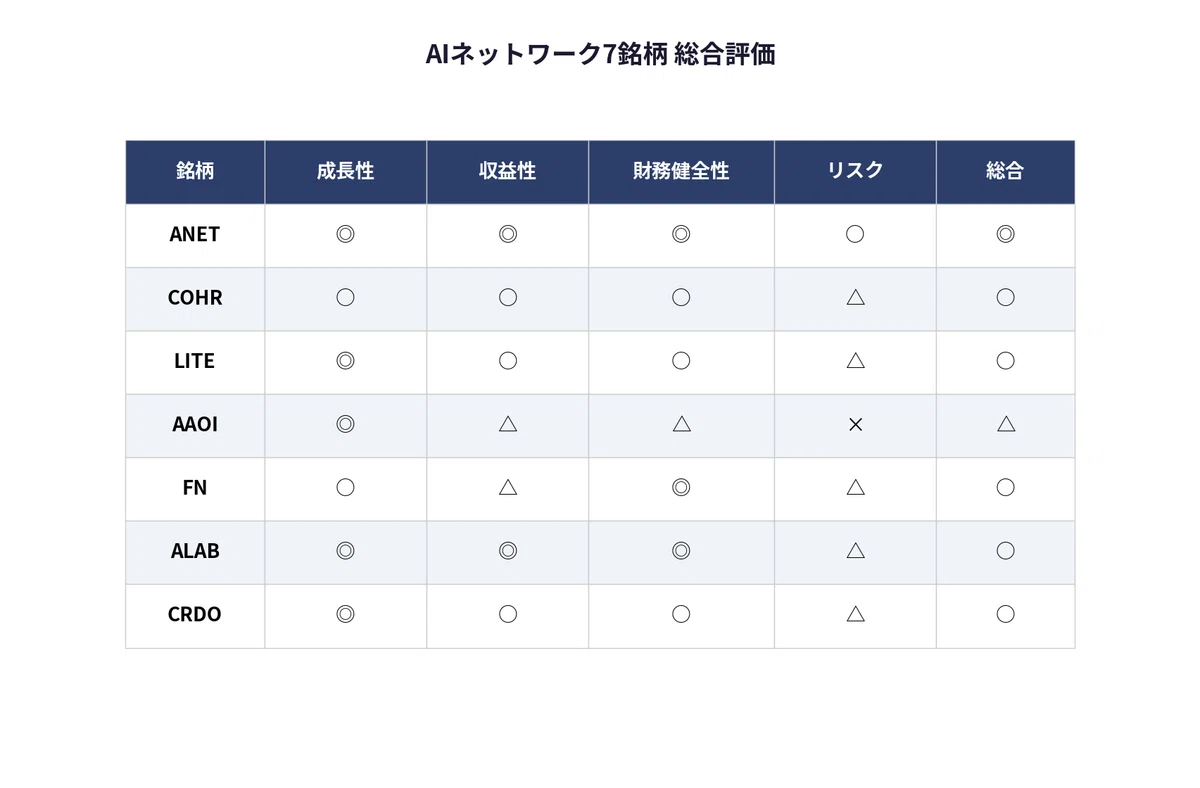
Task: Click ANET's double-circle rating in the 総合 column
Action: [1005, 234]
